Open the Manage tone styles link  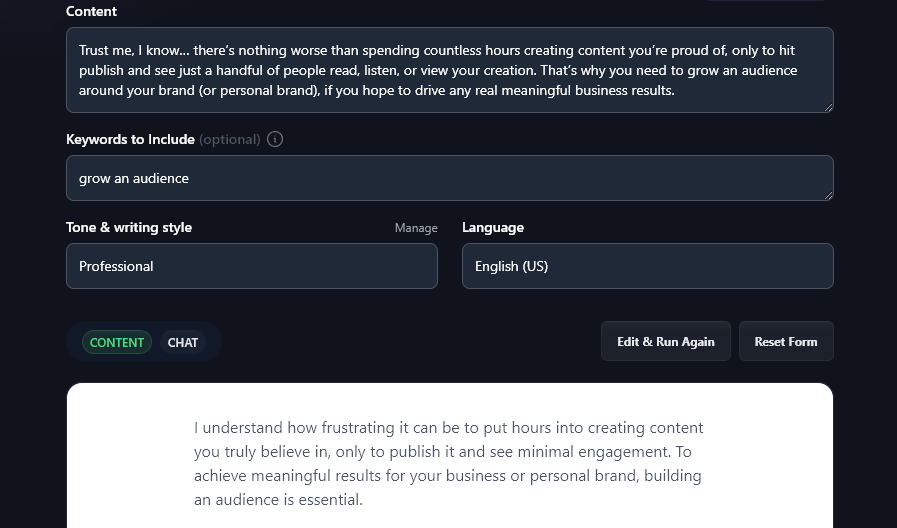pos(416,228)
